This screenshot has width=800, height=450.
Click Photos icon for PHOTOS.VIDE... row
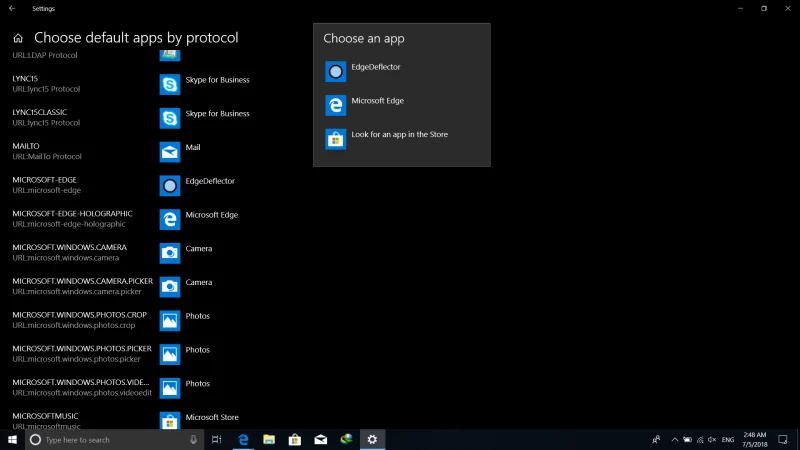(170, 388)
